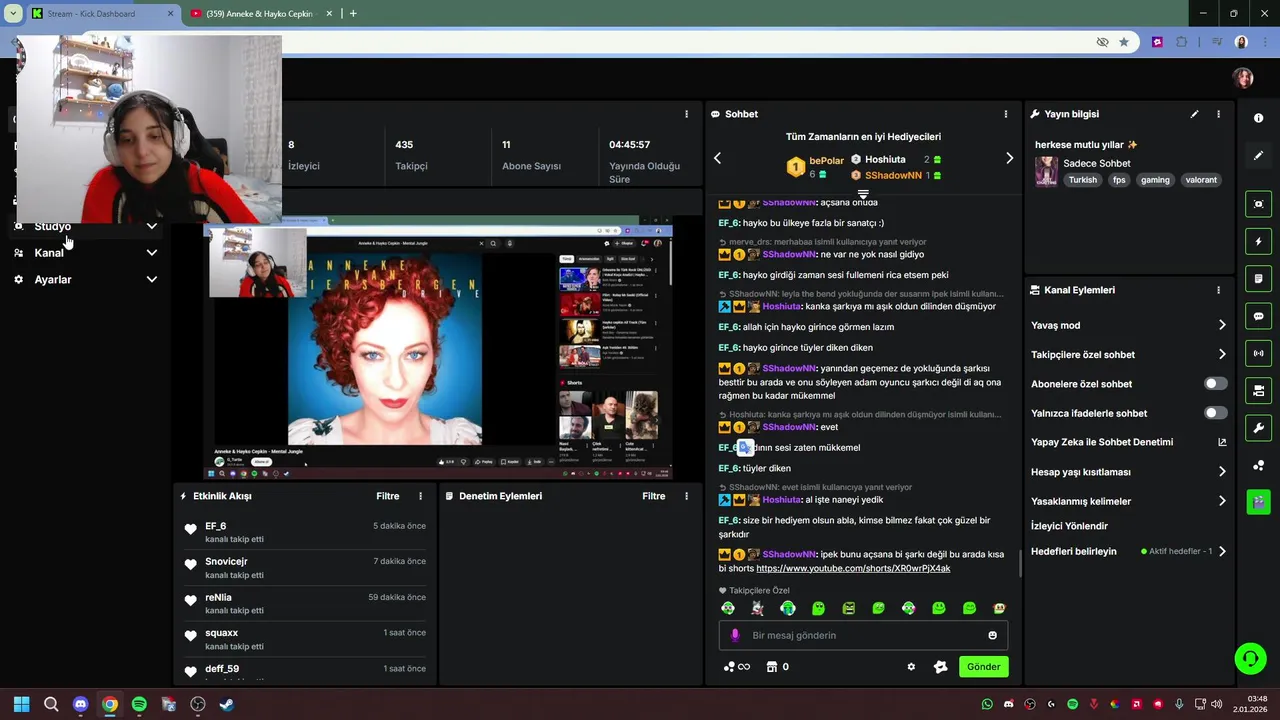Image resolution: width=1280 pixels, height=720 pixels.
Task: Open Steam from the taskbar
Action: click(x=227, y=704)
